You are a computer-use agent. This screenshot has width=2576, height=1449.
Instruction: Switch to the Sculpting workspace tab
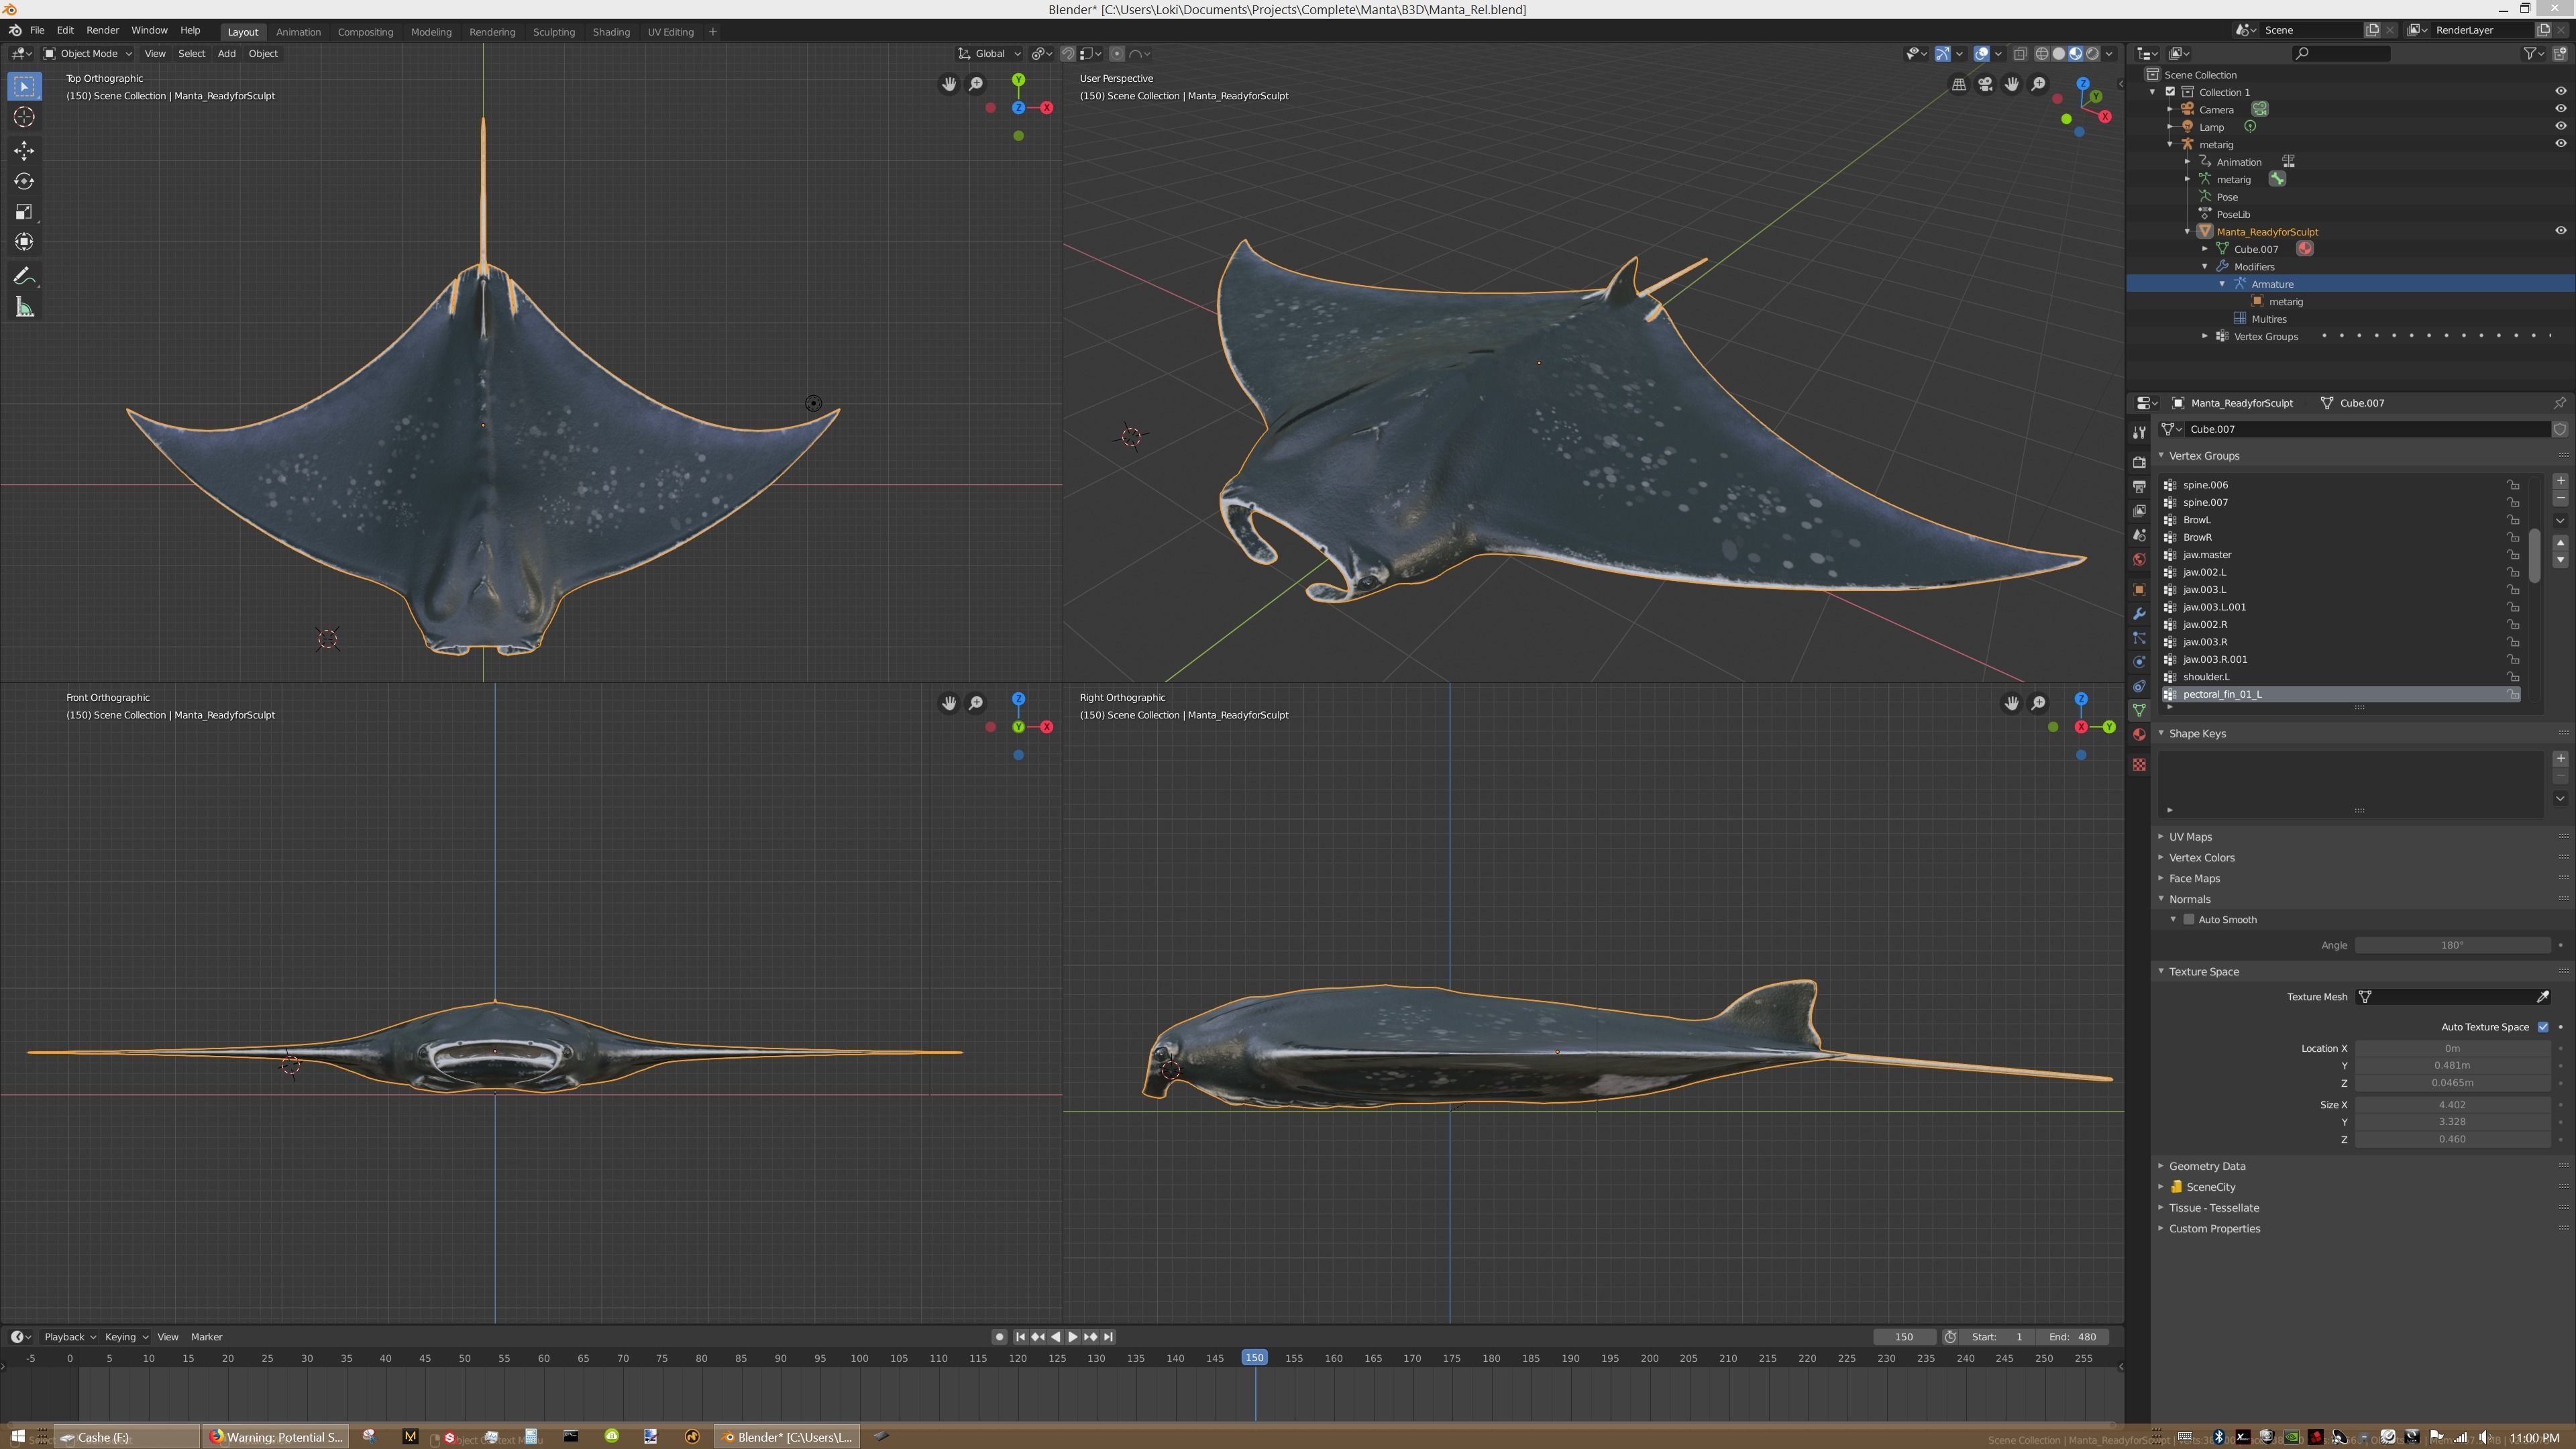point(553,32)
